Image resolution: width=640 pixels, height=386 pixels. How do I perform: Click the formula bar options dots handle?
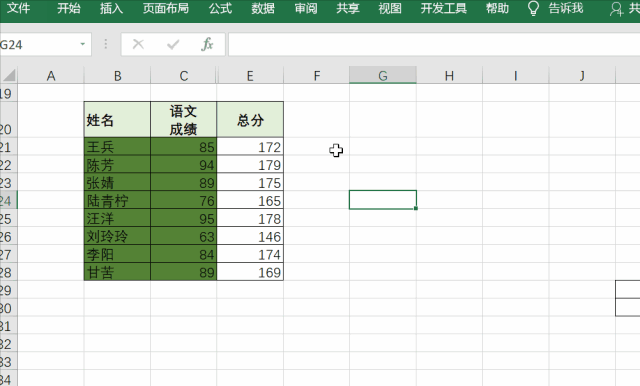106,44
